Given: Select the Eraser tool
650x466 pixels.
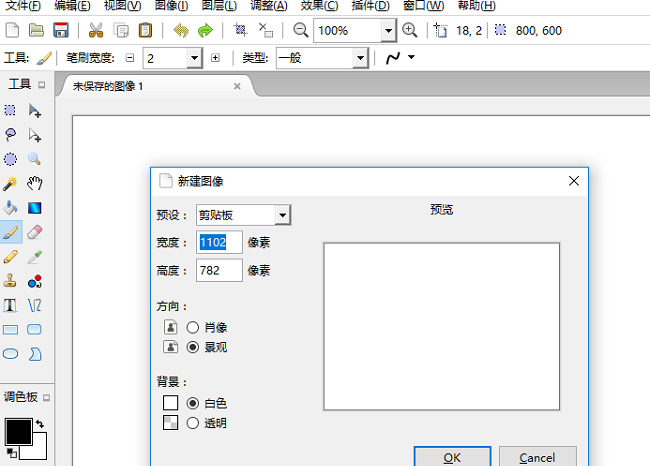Looking at the screenshot, I should coord(34,232).
